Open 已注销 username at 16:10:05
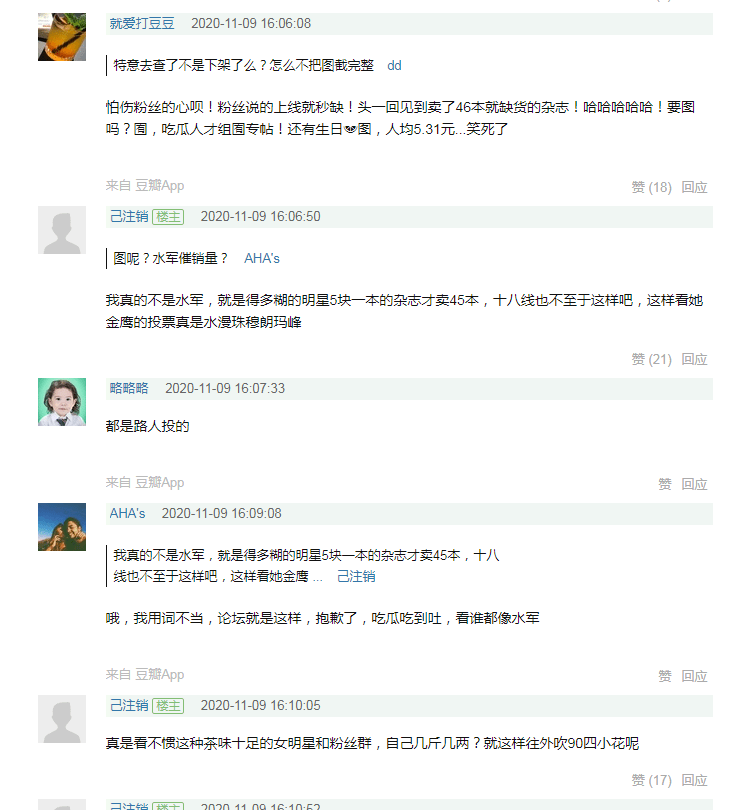This screenshot has width=729, height=810. [129, 706]
